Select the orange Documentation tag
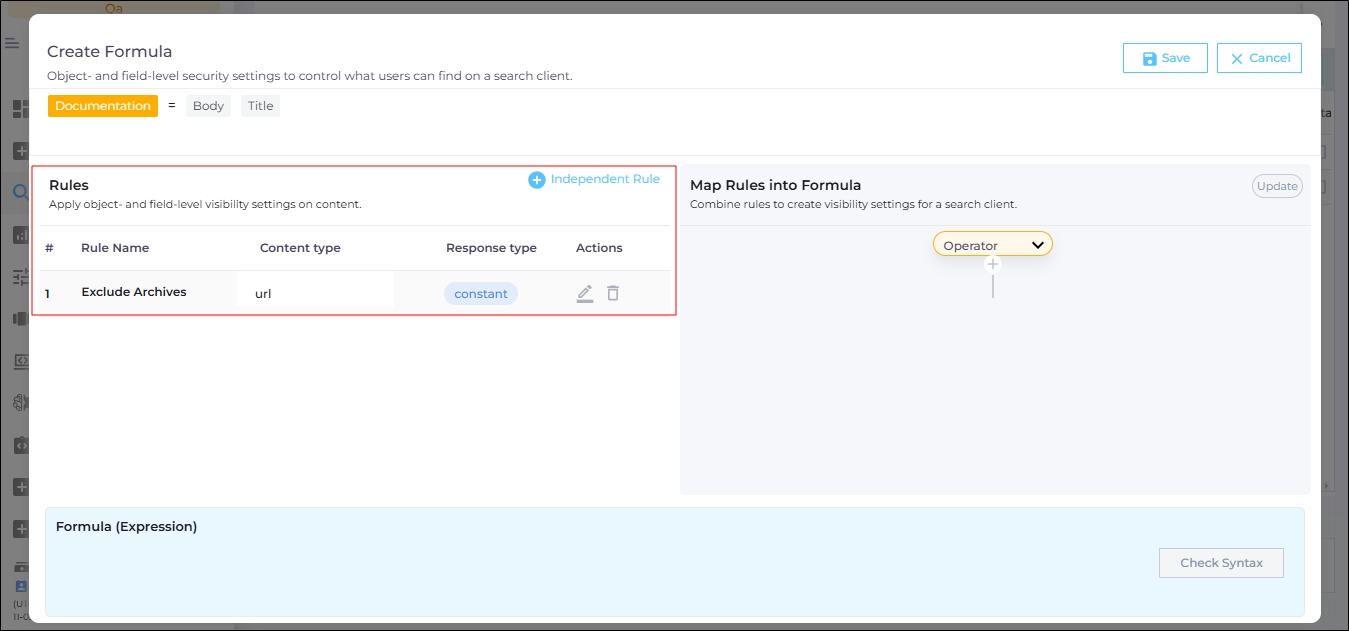Viewport: 1349px width, 631px height. [103, 106]
